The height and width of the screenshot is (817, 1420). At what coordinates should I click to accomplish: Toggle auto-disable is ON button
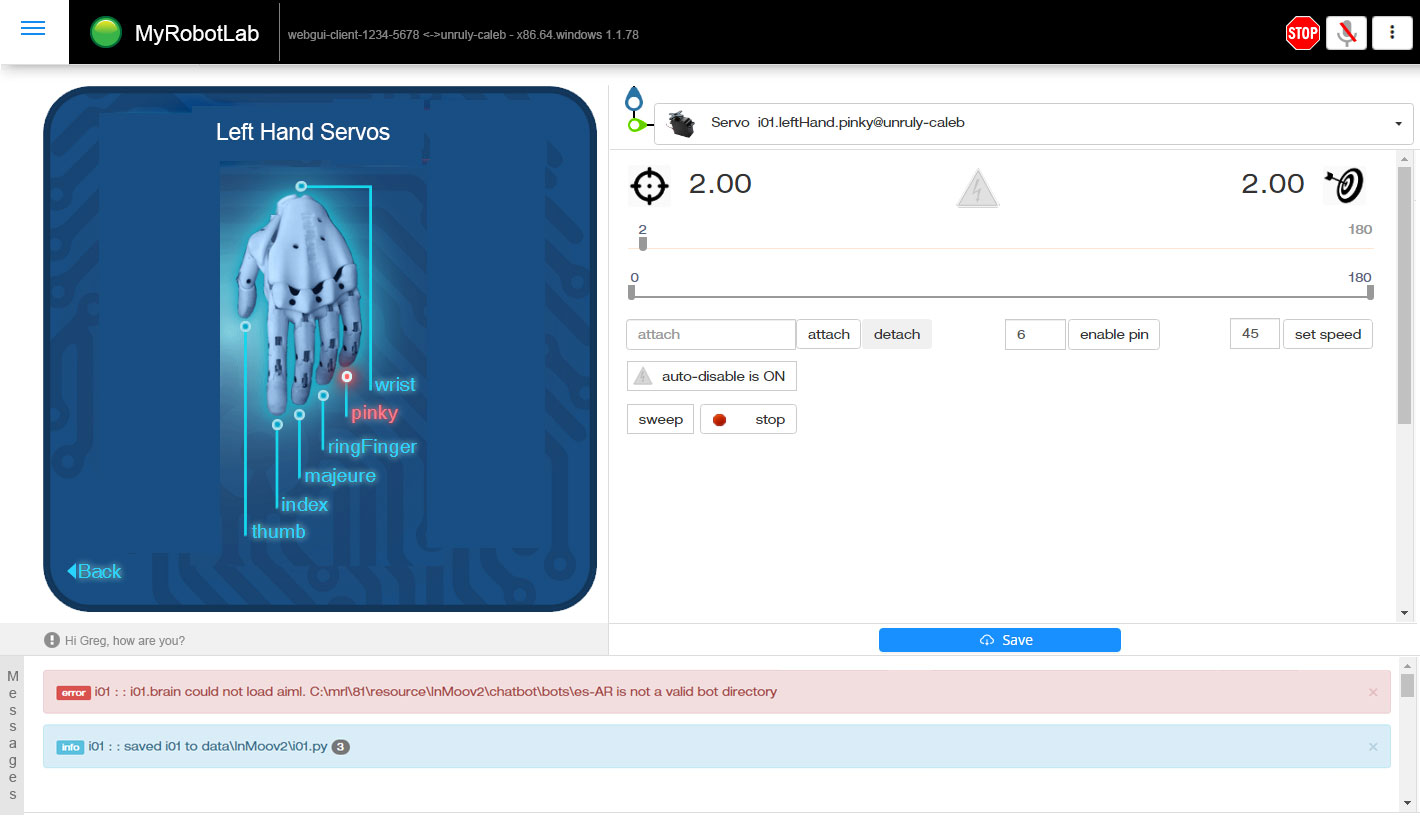click(712, 376)
